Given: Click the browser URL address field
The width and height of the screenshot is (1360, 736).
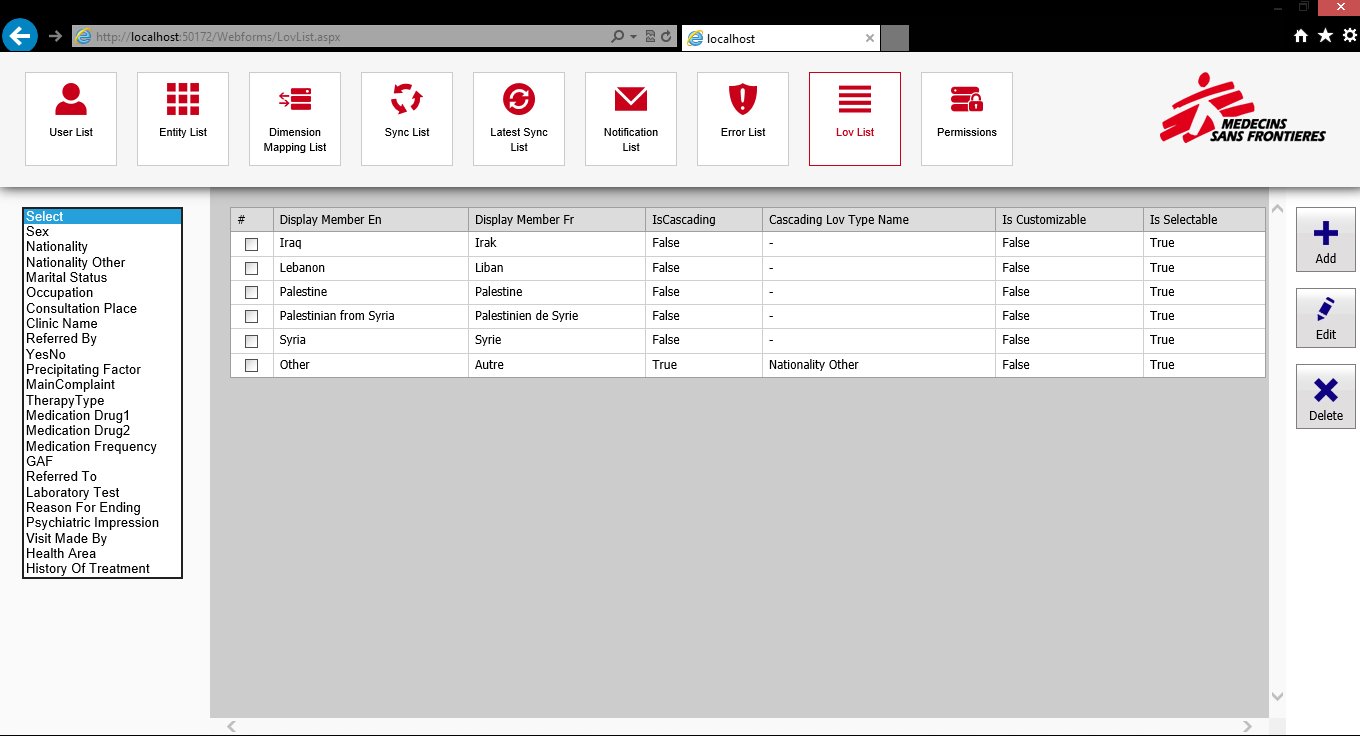Looking at the screenshot, I should [340, 37].
